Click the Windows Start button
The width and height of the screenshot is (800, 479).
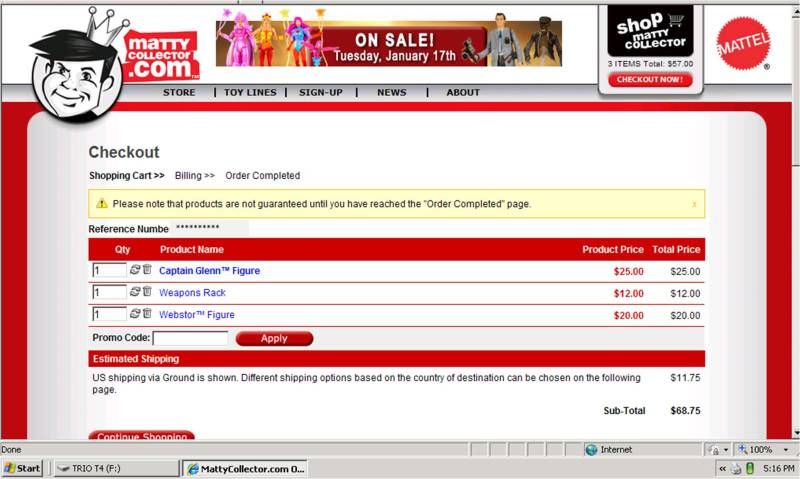click(22, 468)
